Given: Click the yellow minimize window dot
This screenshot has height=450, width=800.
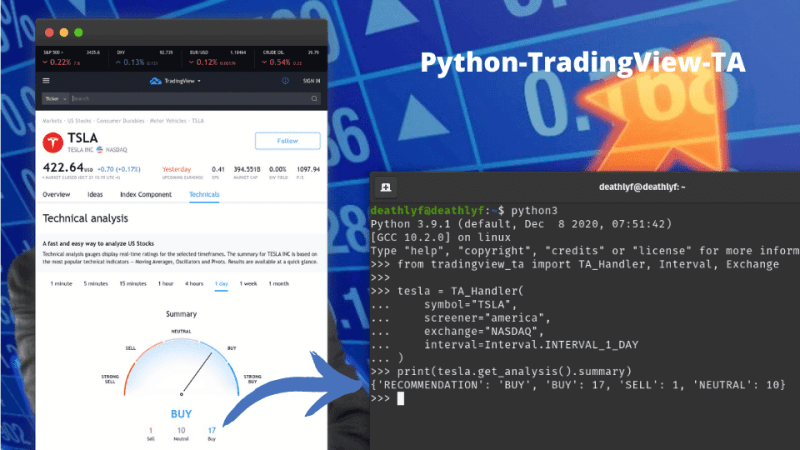Looking at the screenshot, I should pos(64,33).
